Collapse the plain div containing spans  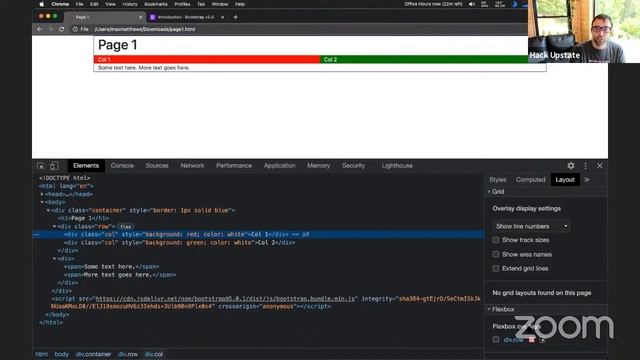tap(54, 259)
